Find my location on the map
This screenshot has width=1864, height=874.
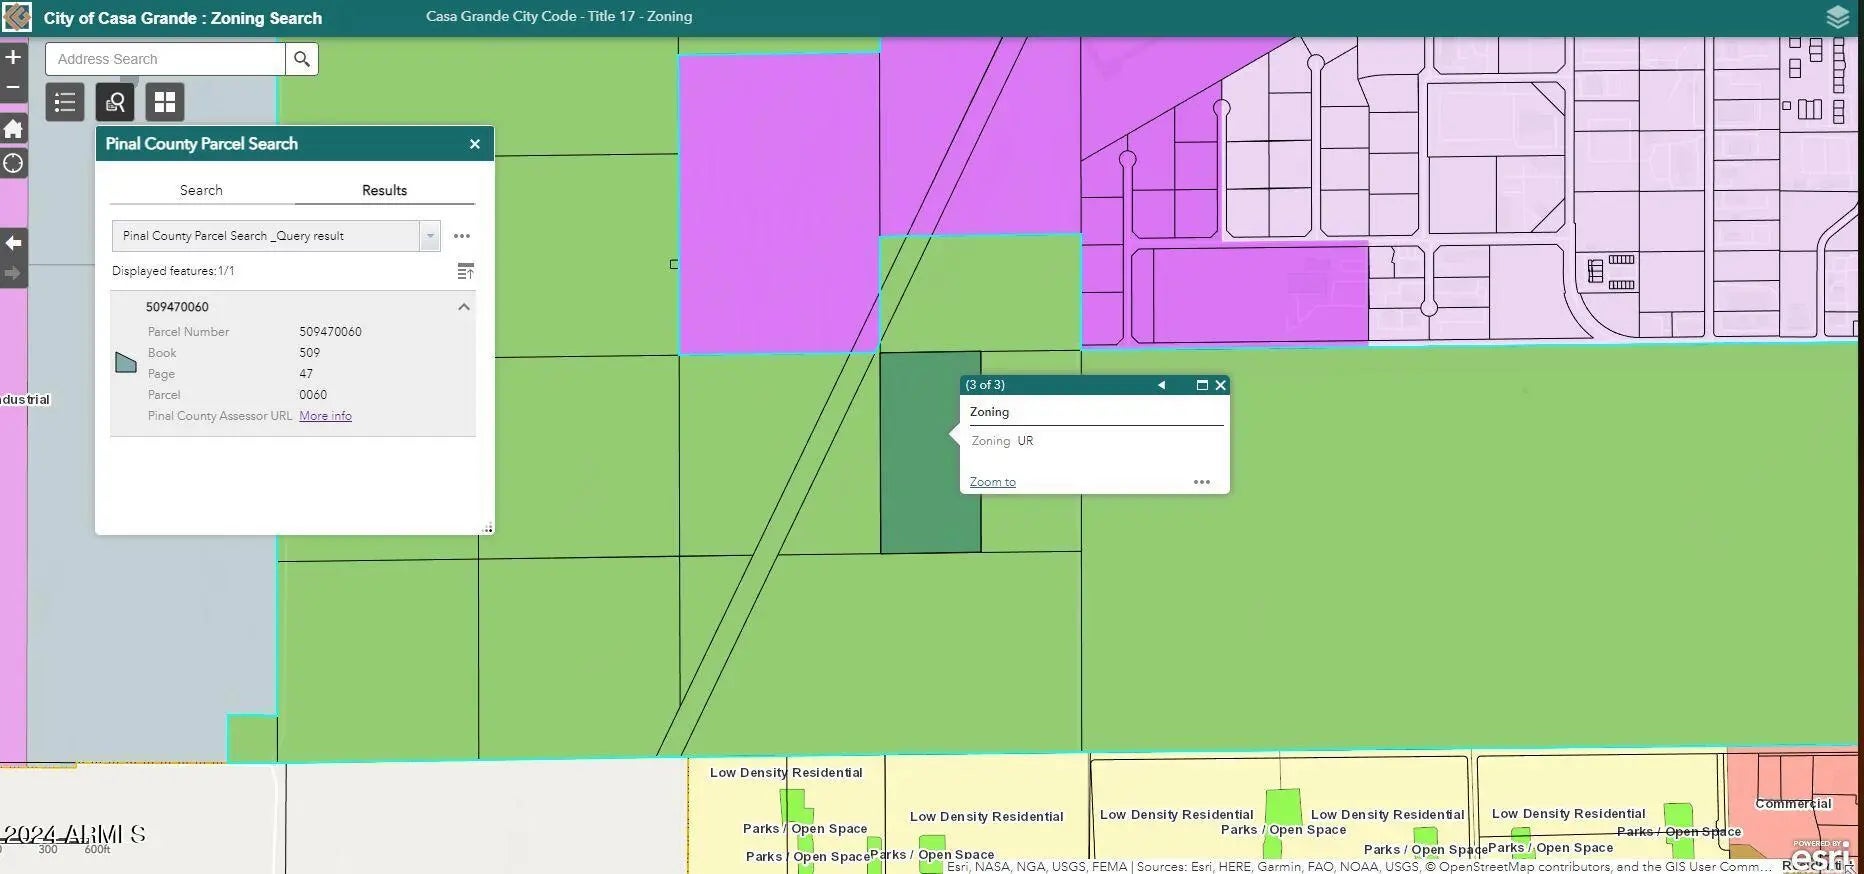(x=13, y=163)
